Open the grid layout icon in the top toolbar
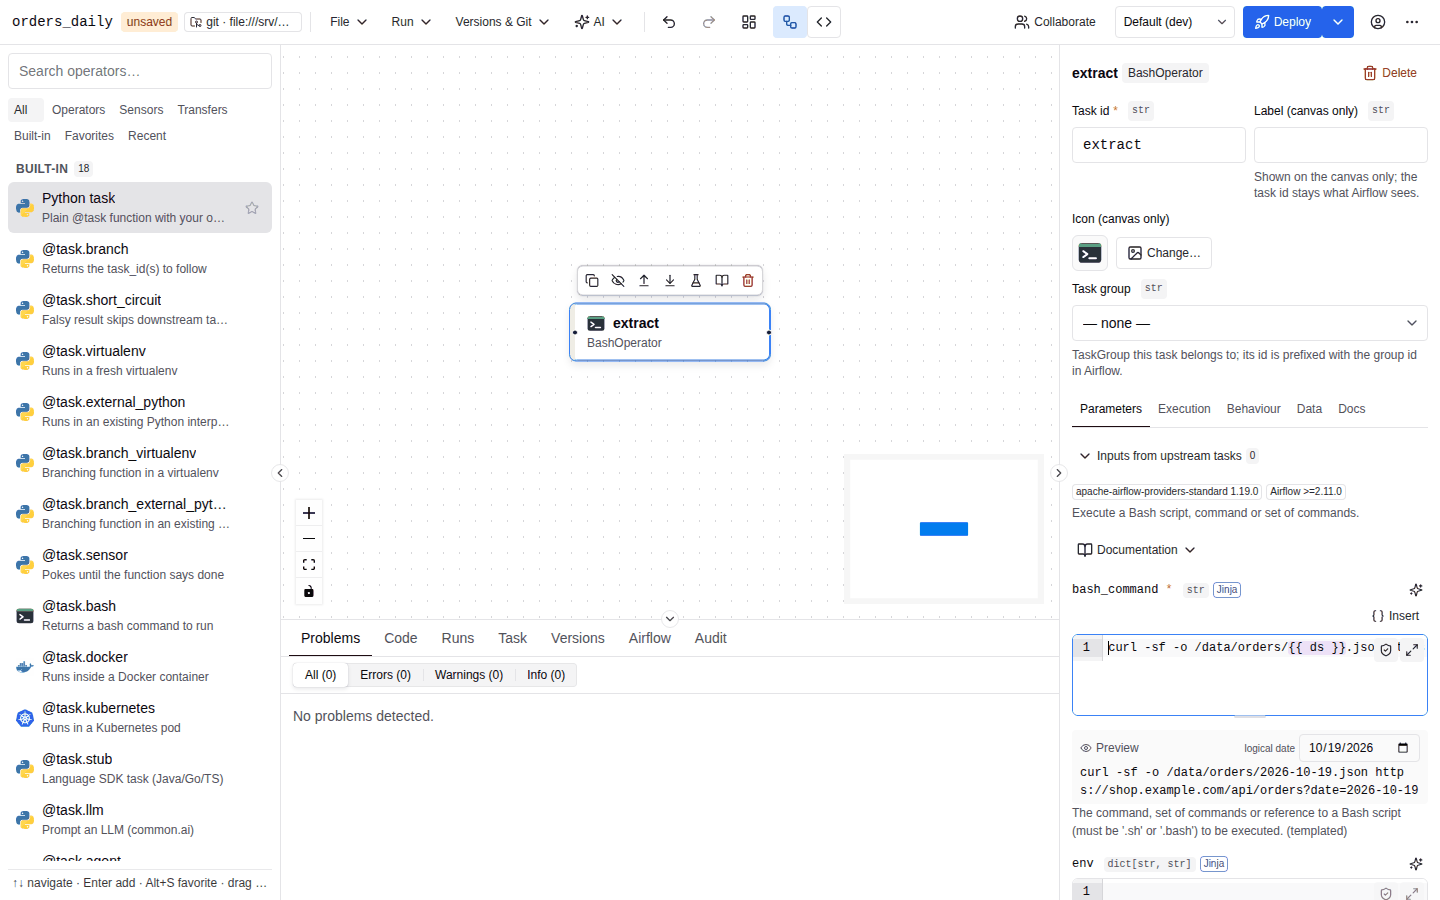Viewport: 1440px width, 900px height. click(x=749, y=22)
